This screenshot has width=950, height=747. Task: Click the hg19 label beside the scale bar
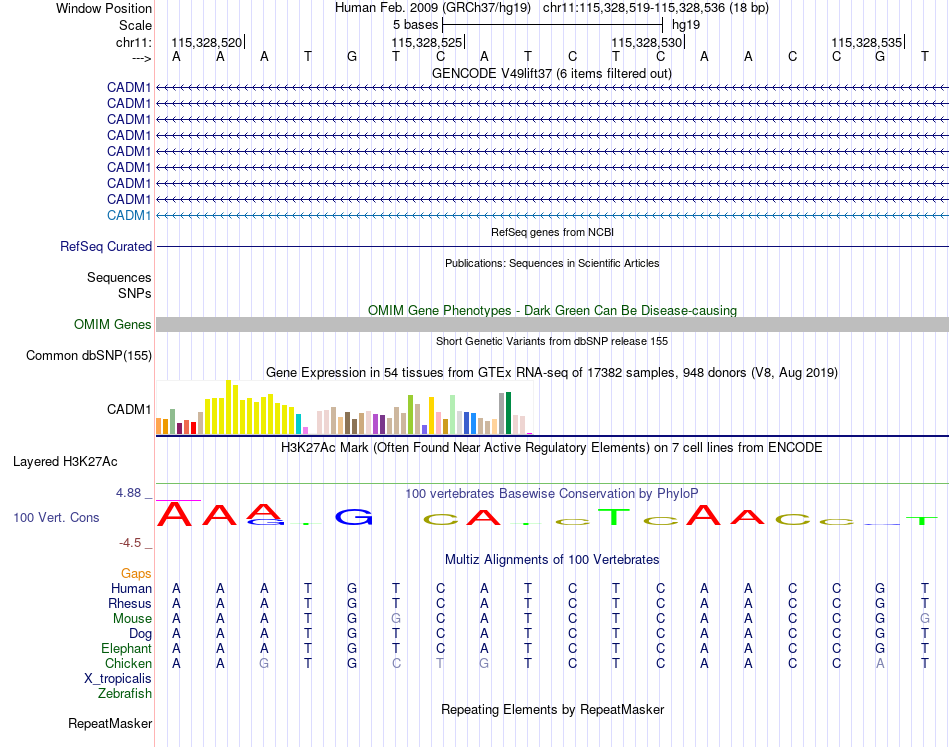686,25
